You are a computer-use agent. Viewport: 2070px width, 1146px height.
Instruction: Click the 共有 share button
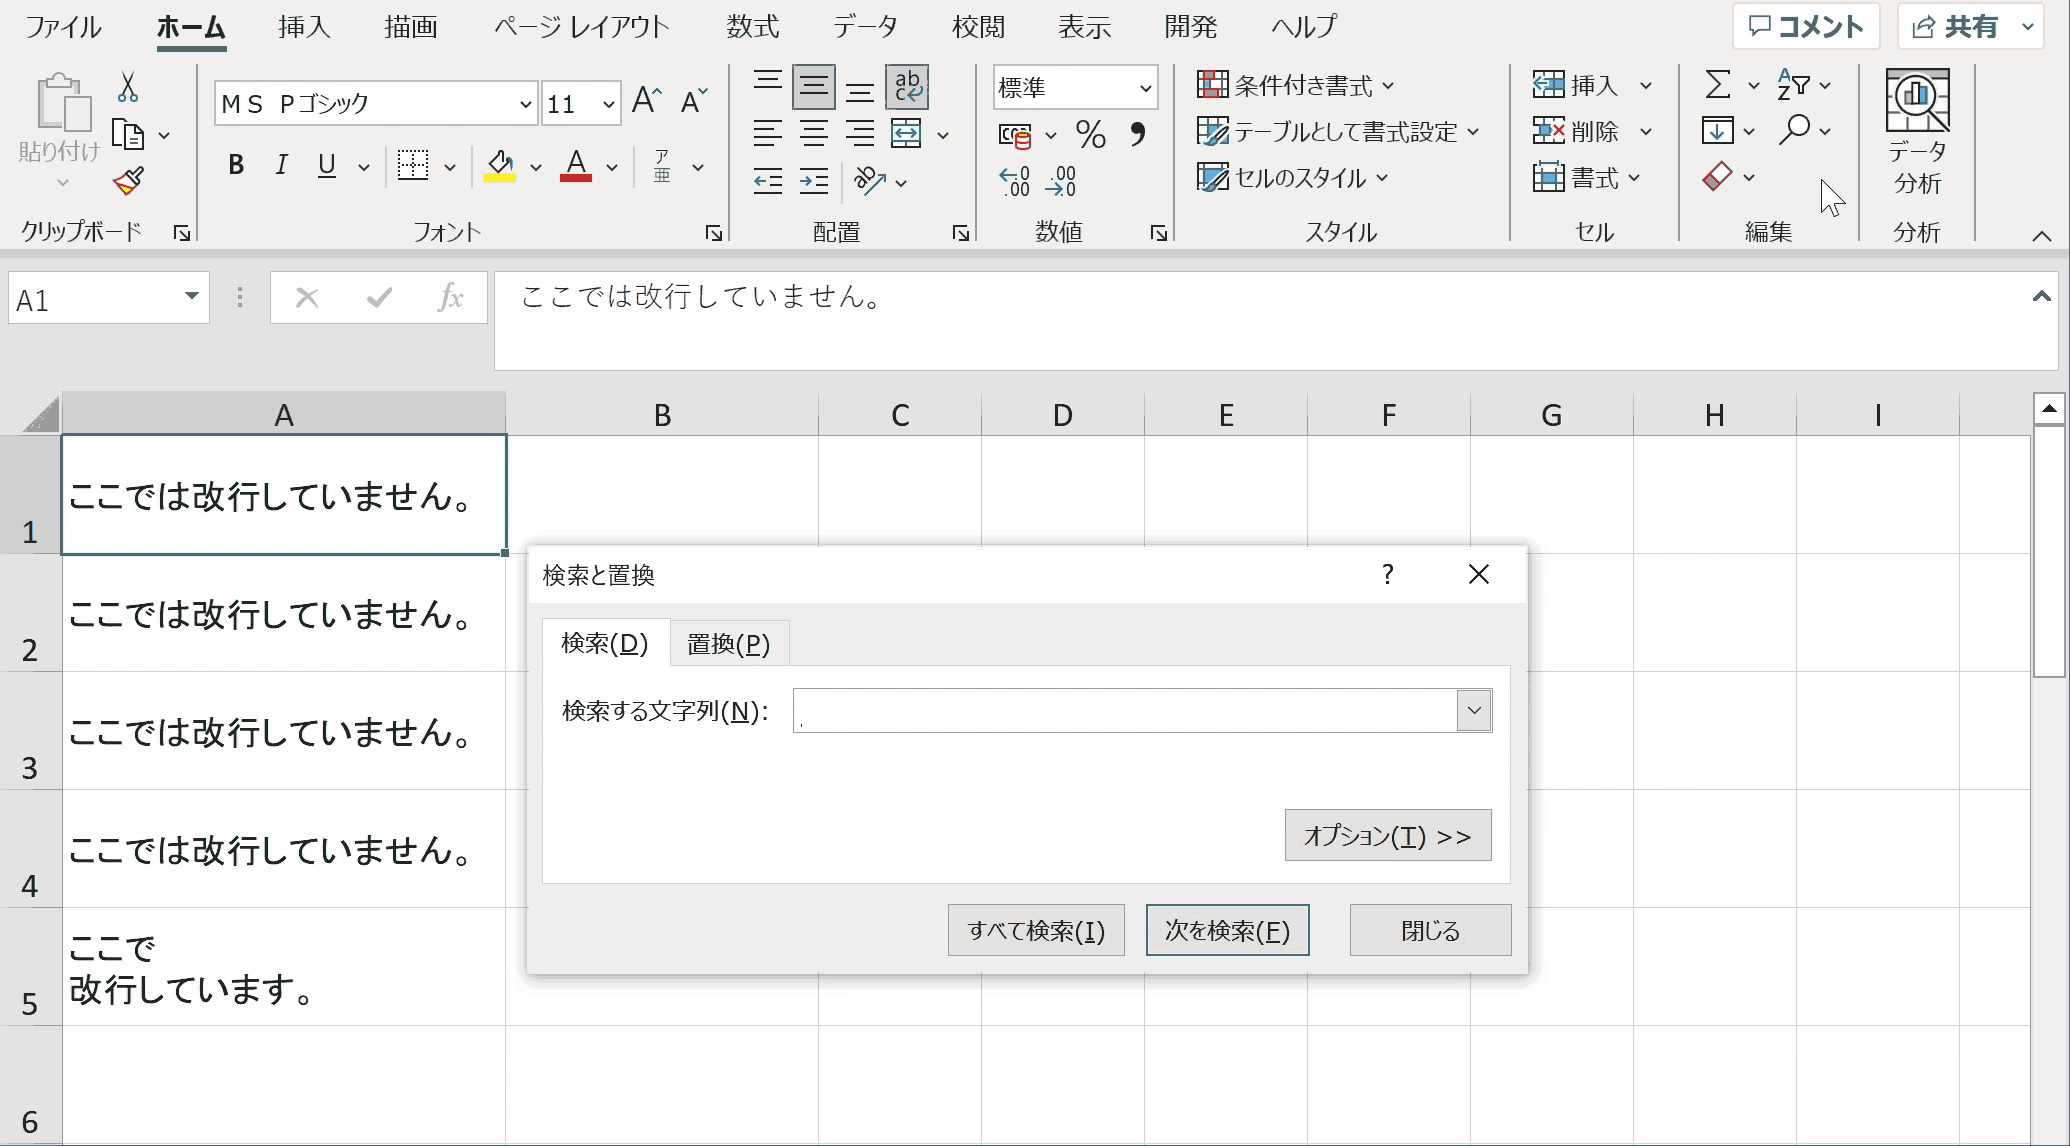click(1968, 27)
